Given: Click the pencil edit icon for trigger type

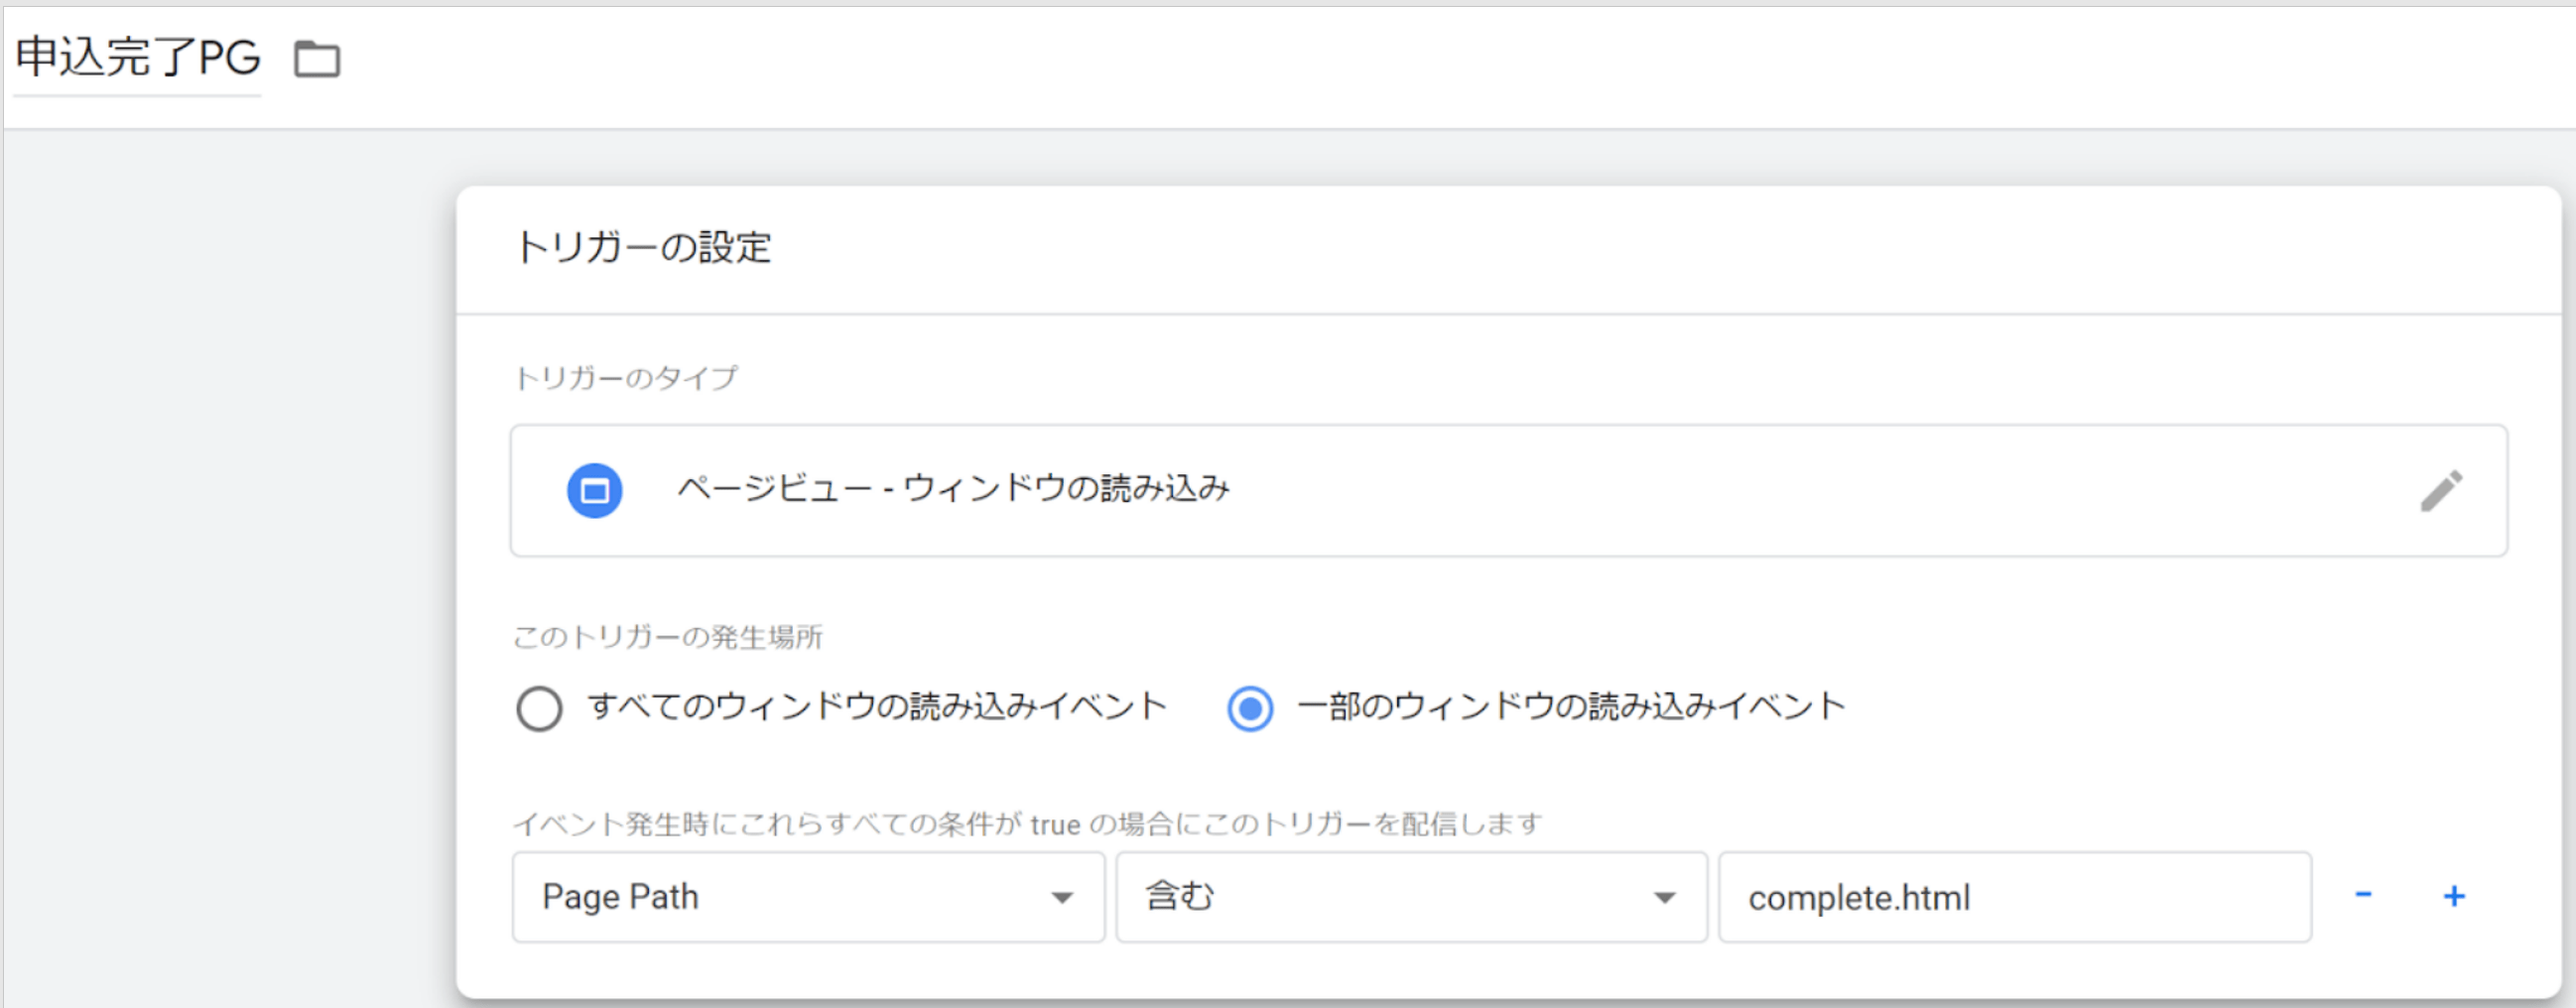Looking at the screenshot, I should (x=2441, y=491).
